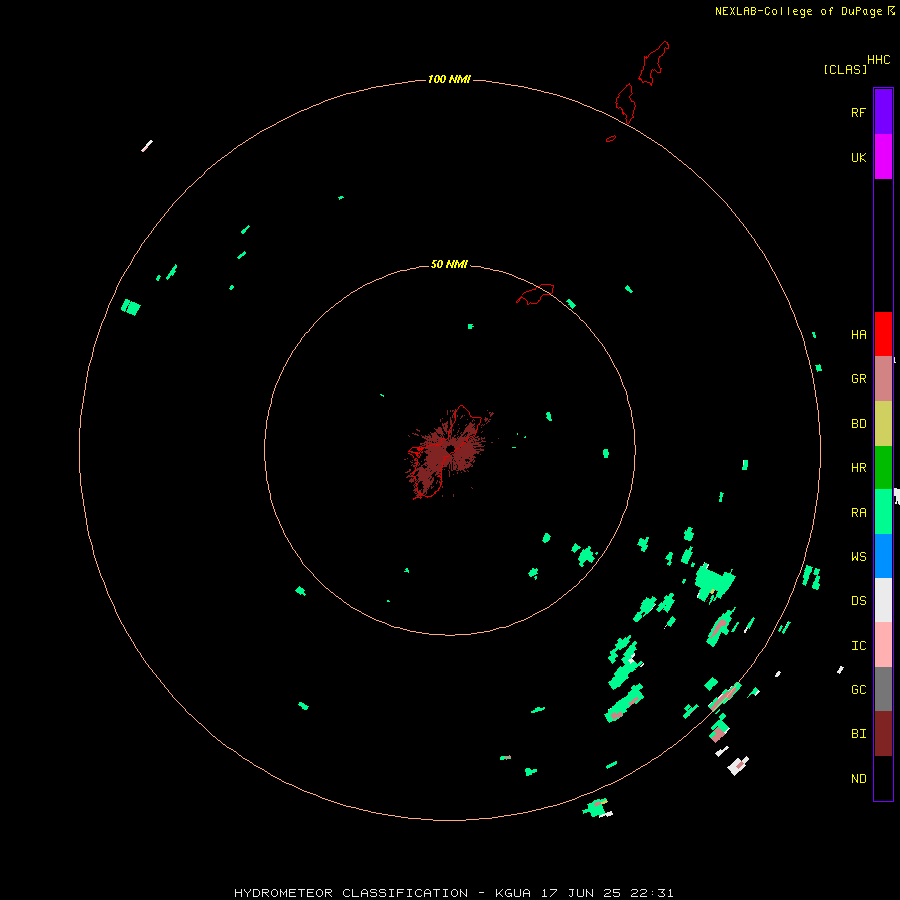Click the NEXLAB-College of DuPage credit

coord(798,11)
